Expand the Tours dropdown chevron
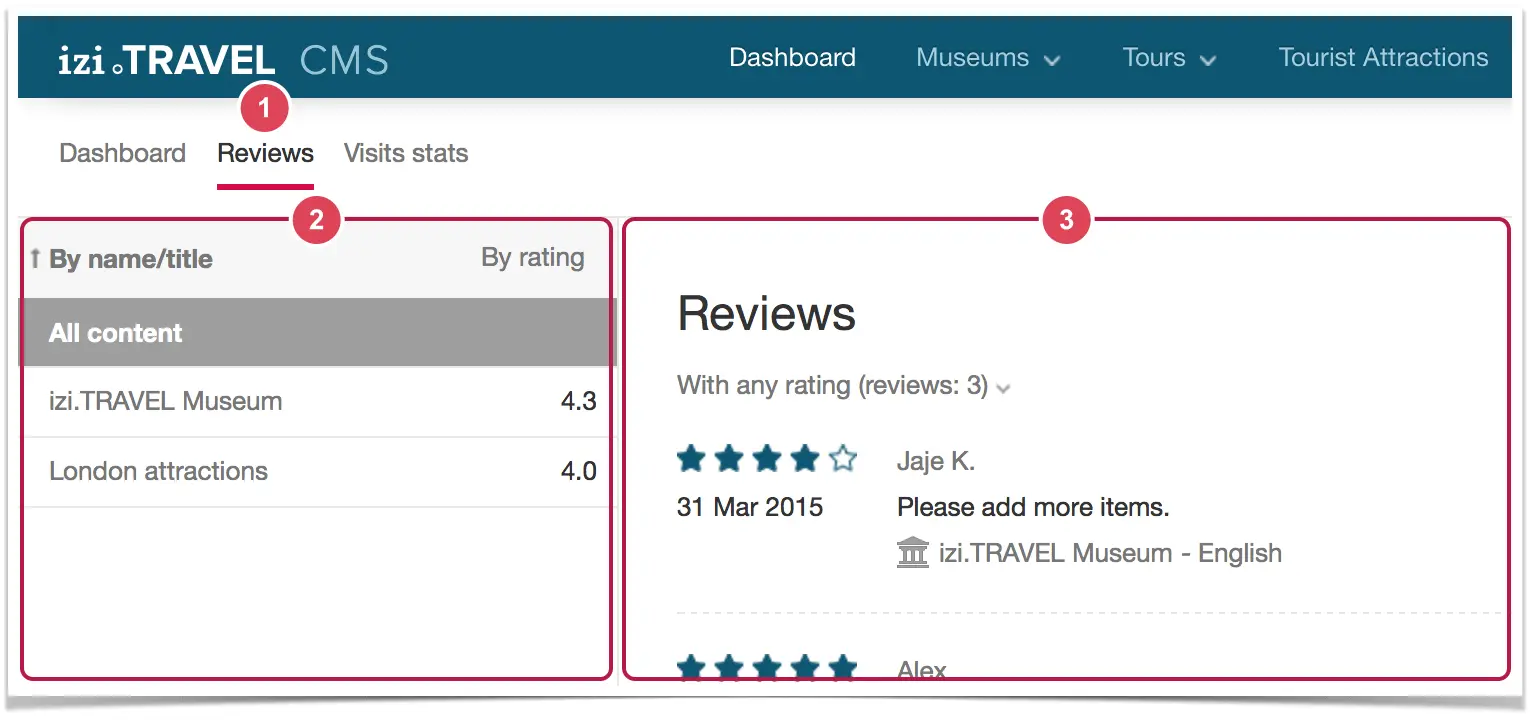The width and height of the screenshot is (1534, 720). [1208, 61]
